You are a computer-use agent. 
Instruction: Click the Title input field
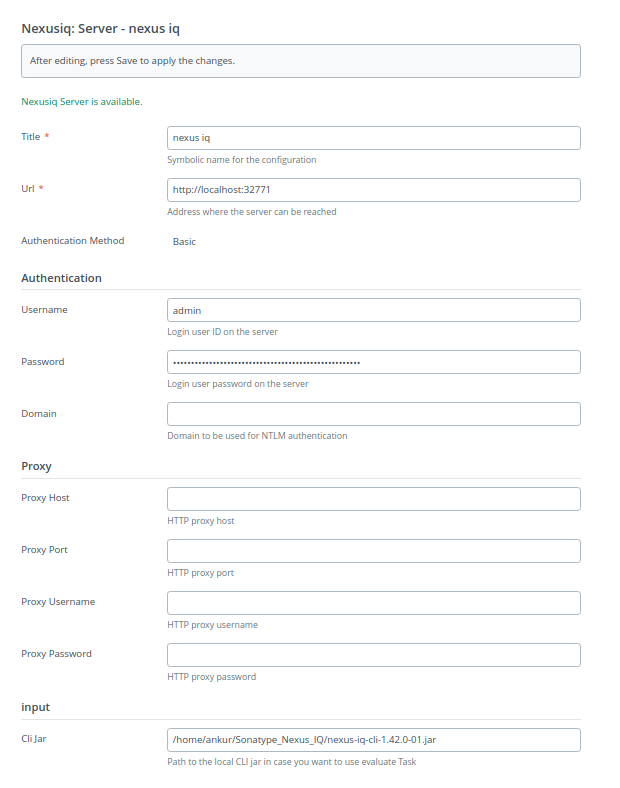pyautogui.click(x=373, y=138)
